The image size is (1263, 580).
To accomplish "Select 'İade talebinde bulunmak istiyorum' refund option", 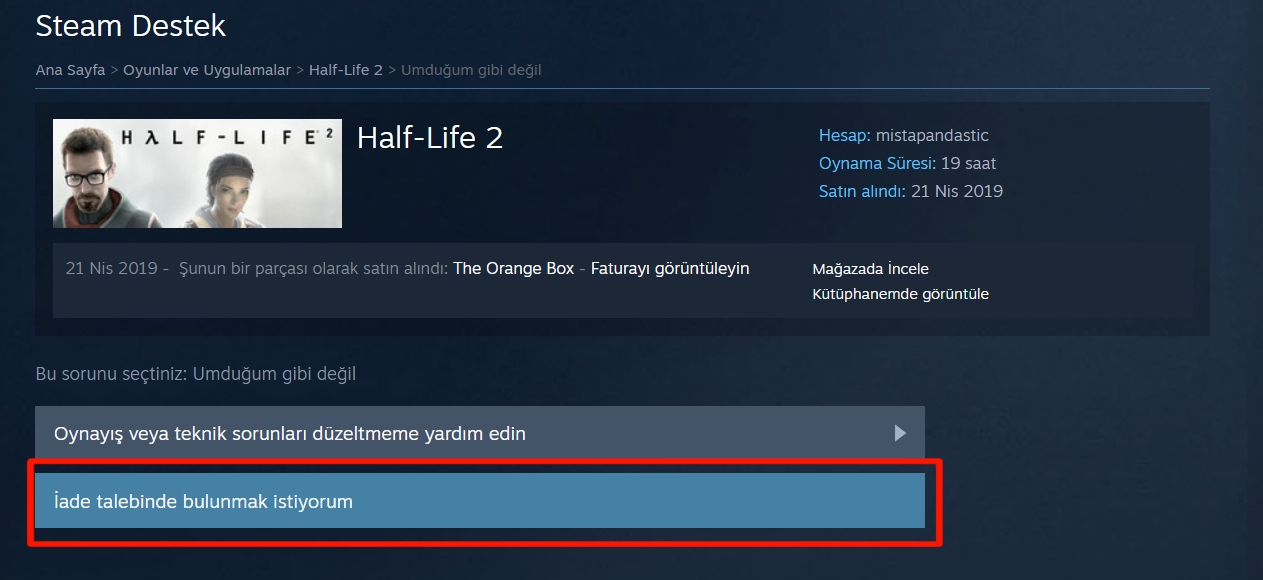I will pyautogui.click(x=480, y=501).
